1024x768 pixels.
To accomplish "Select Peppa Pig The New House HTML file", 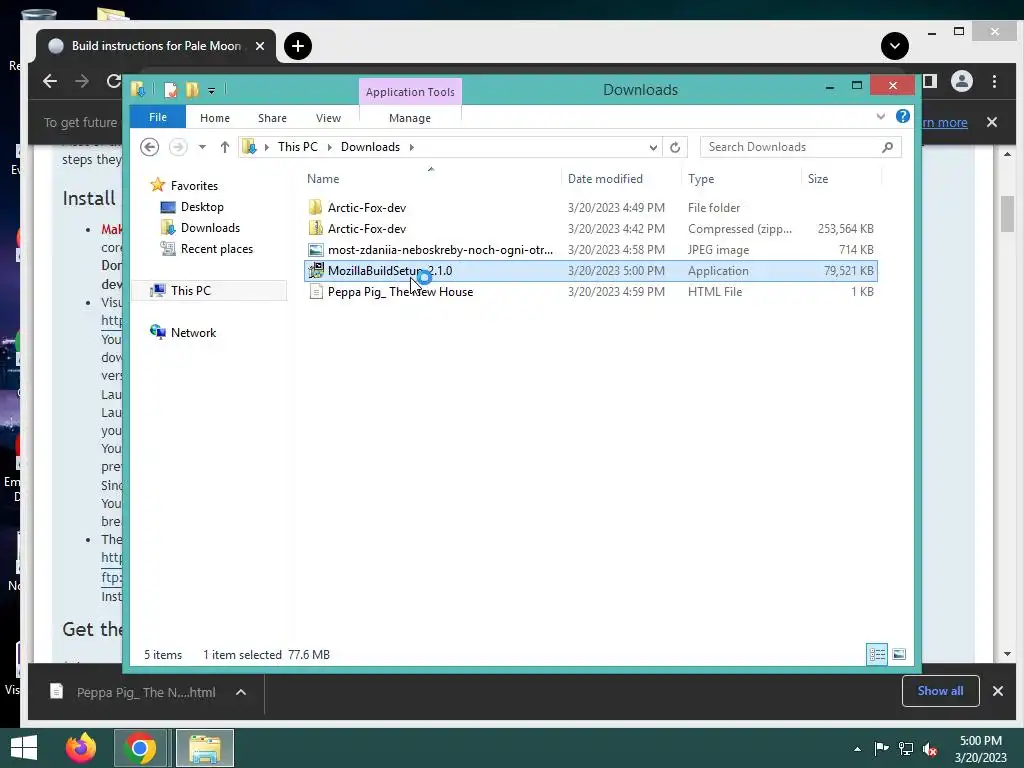I will [590, 292].
